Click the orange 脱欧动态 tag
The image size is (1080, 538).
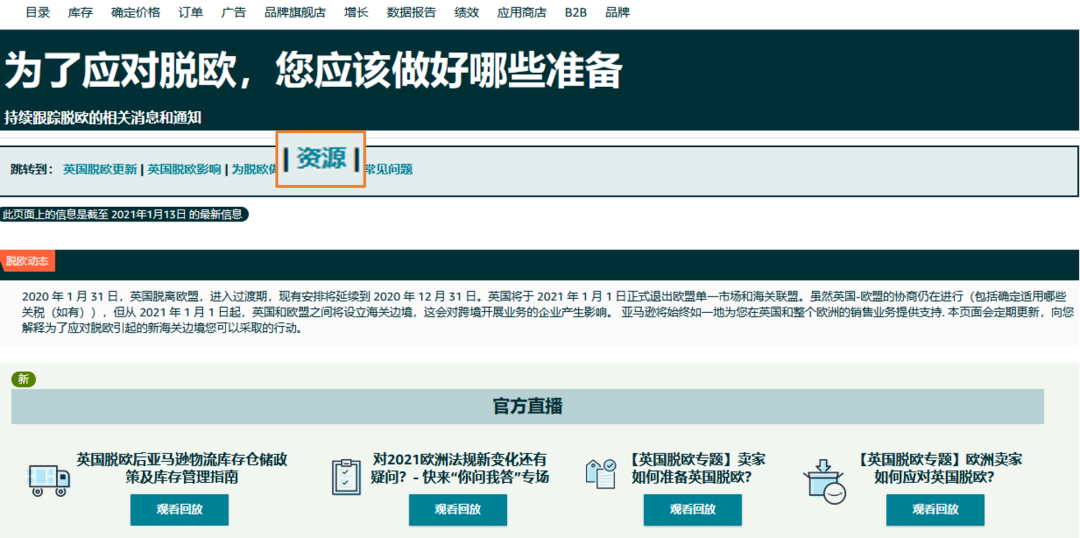pos(27,261)
